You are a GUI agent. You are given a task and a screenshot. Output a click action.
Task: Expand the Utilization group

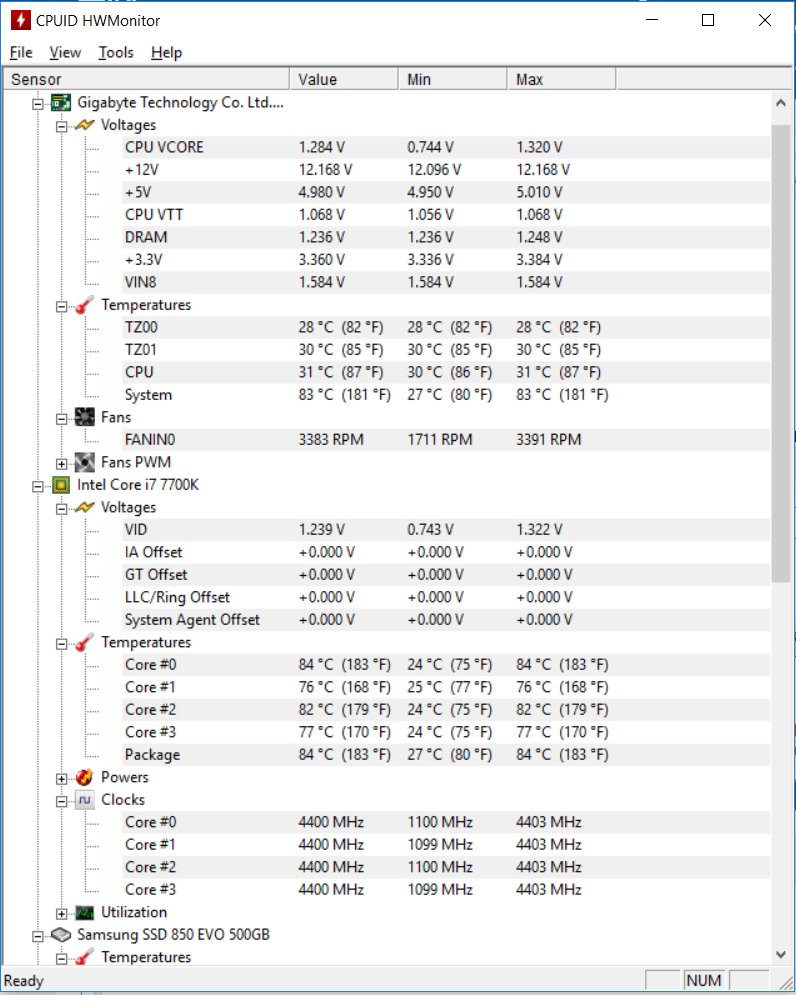pyautogui.click(x=62, y=914)
